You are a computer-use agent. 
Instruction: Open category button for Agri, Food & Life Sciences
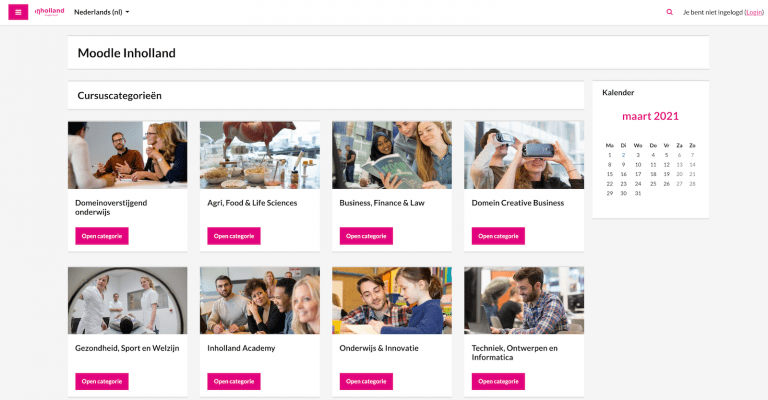(234, 236)
